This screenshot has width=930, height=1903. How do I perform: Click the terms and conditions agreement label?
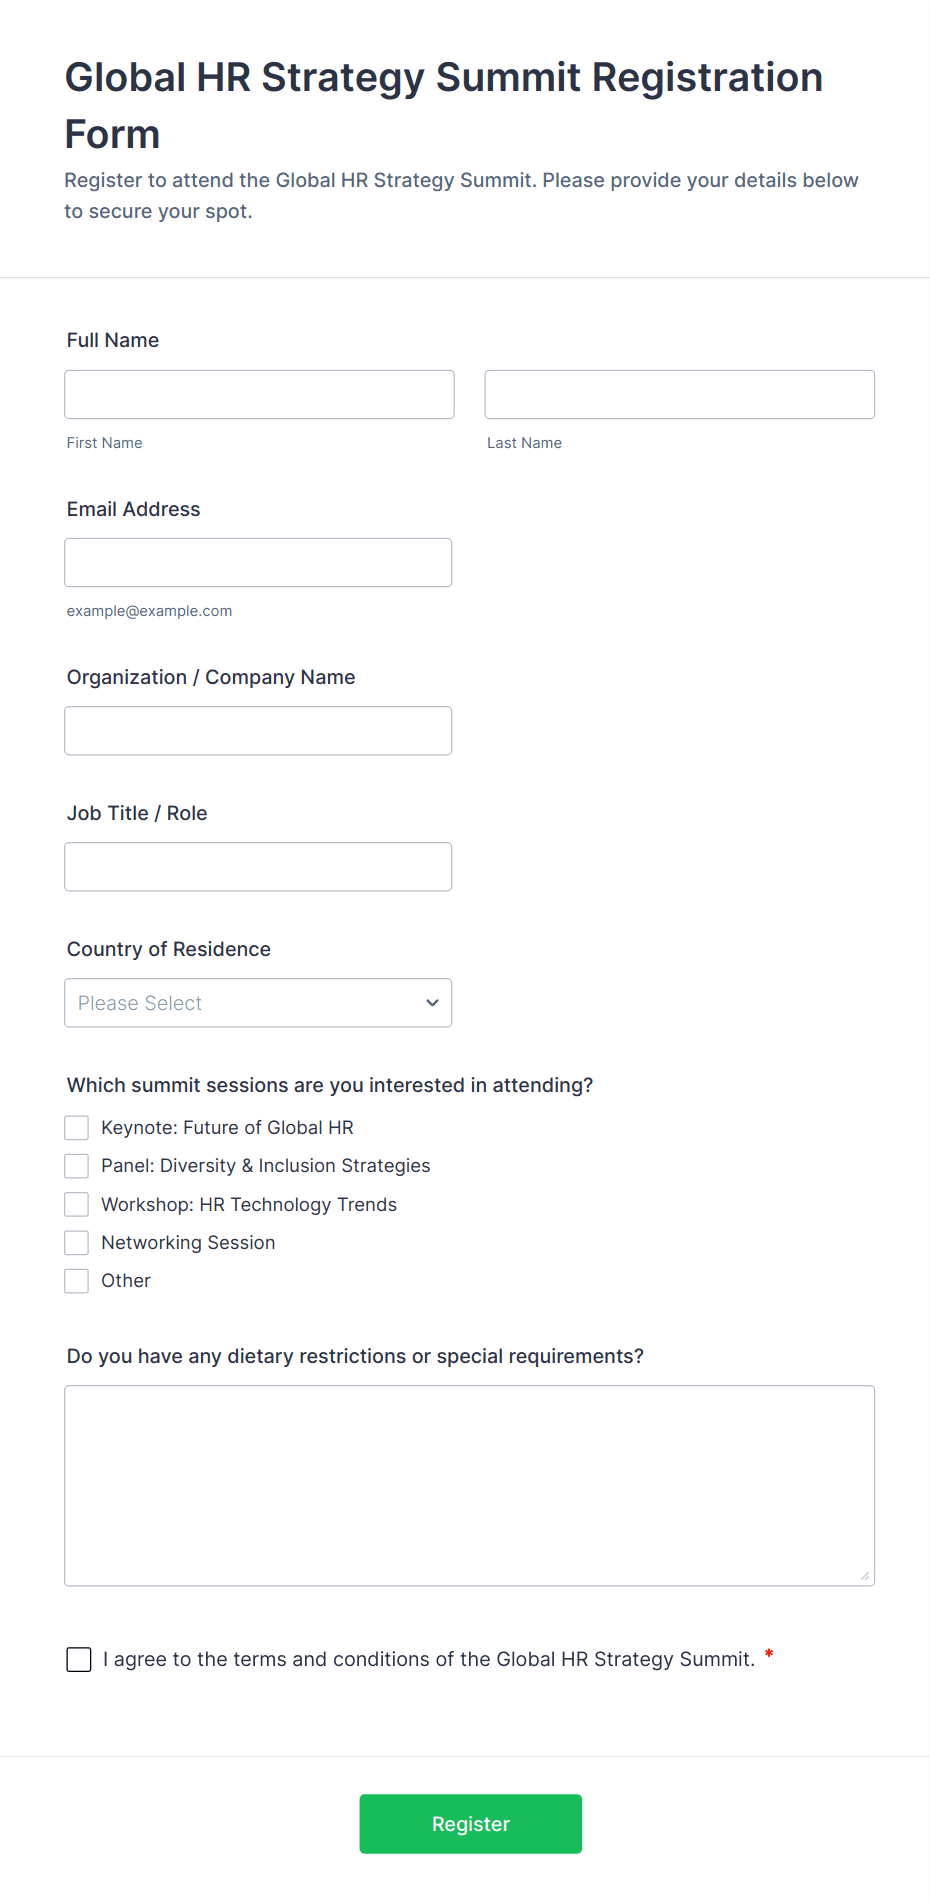(428, 1660)
